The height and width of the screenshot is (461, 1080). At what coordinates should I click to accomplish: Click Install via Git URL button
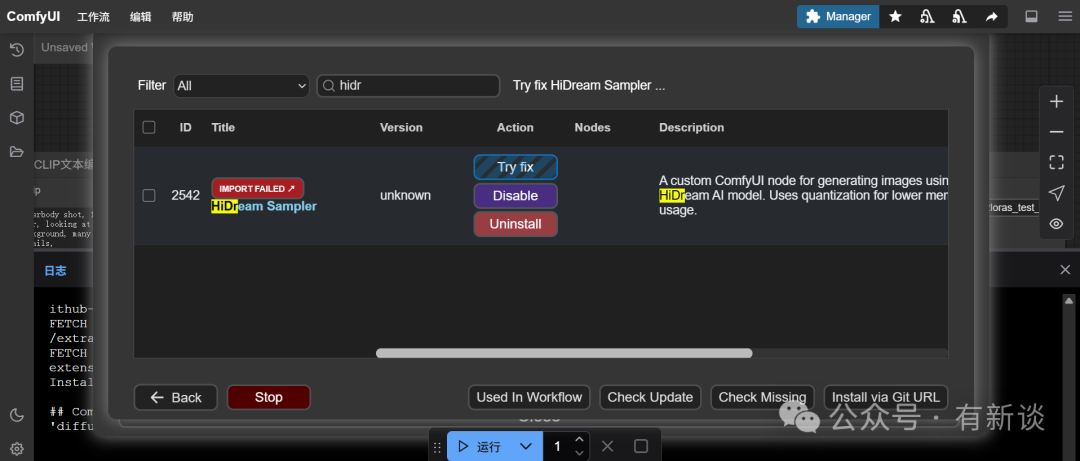886,398
